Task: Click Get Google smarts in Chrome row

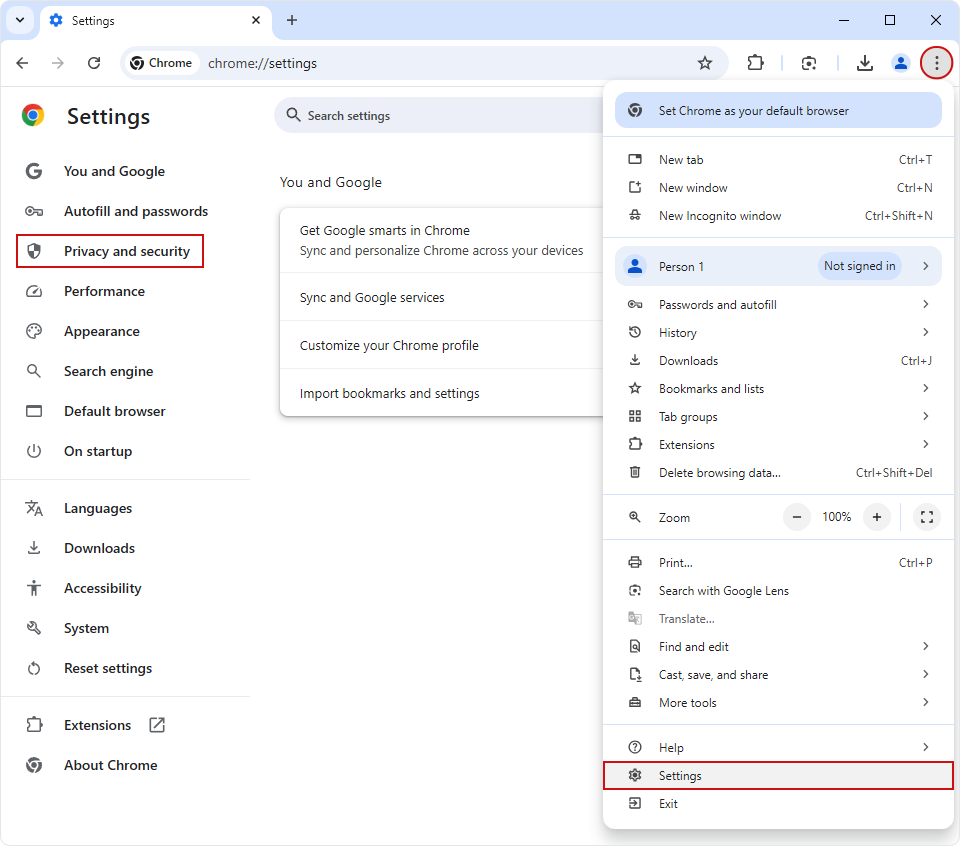Action: tap(442, 241)
